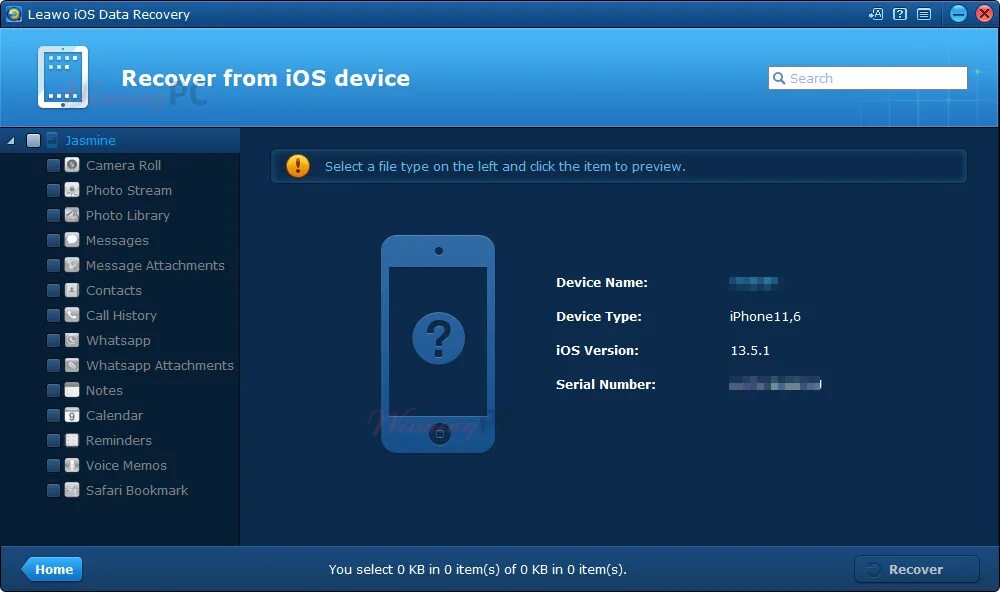Image resolution: width=1000 pixels, height=592 pixels.
Task: Open the Contacts label
Action: click(x=114, y=290)
